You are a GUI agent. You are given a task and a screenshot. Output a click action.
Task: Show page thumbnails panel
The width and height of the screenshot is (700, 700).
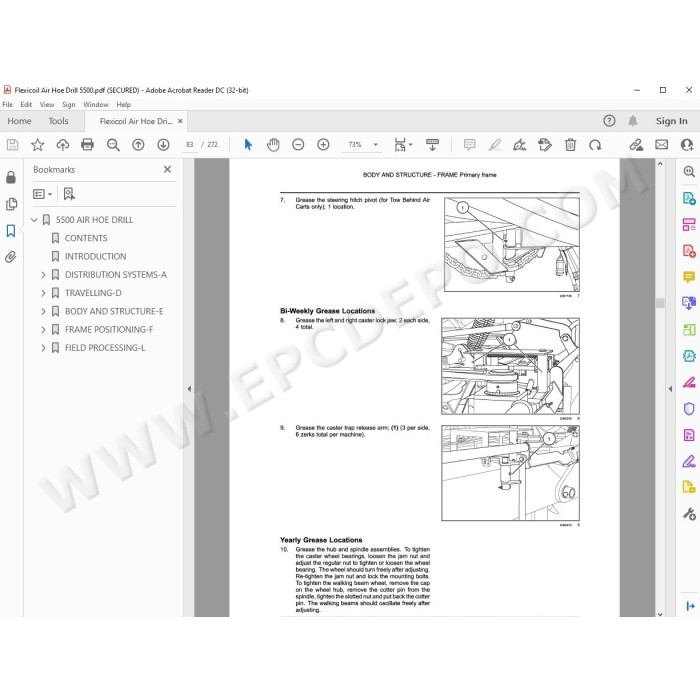pyautogui.click(x=11, y=204)
